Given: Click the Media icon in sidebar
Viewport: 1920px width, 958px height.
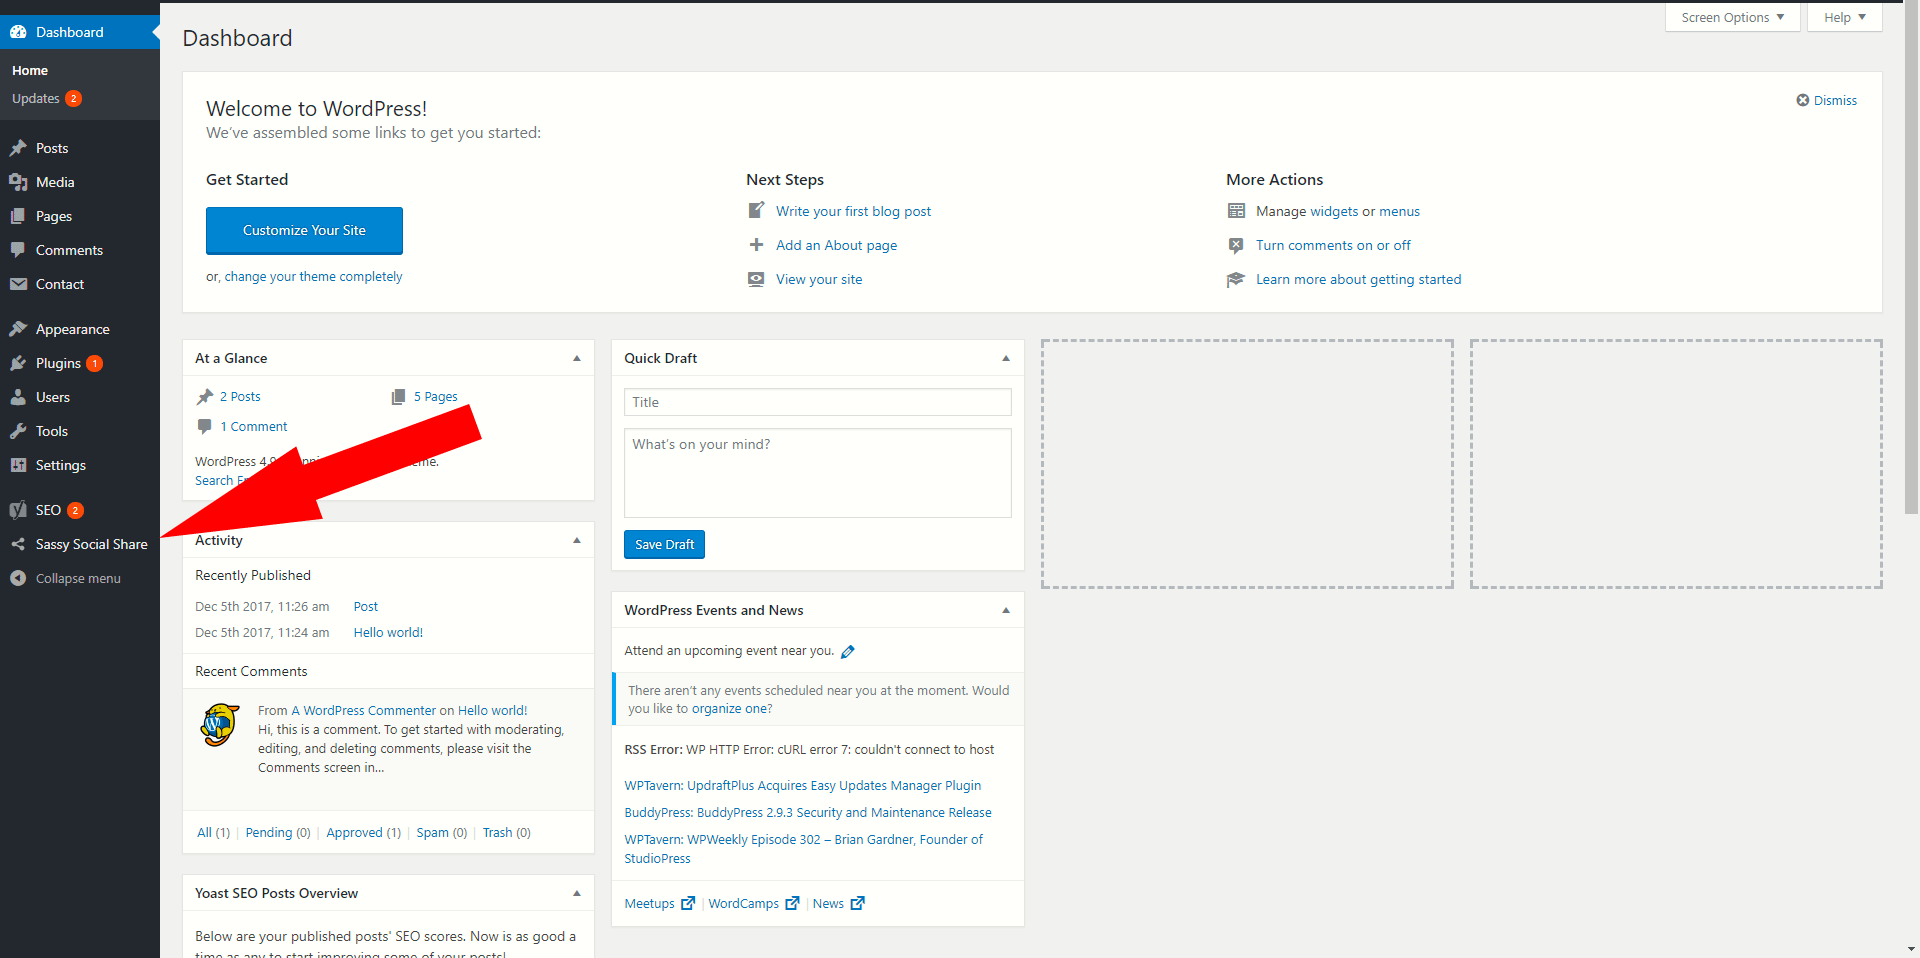Looking at the screenshot, I should click(18, 182).
